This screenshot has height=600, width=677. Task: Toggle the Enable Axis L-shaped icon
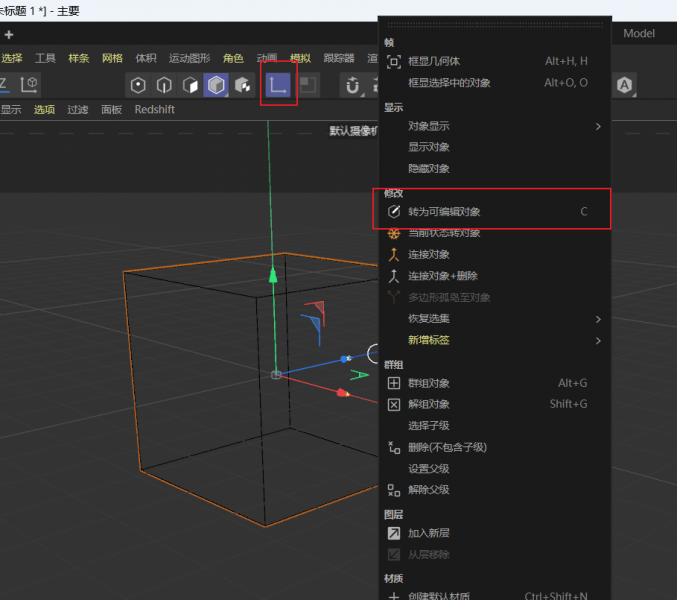tap(278, 85)
